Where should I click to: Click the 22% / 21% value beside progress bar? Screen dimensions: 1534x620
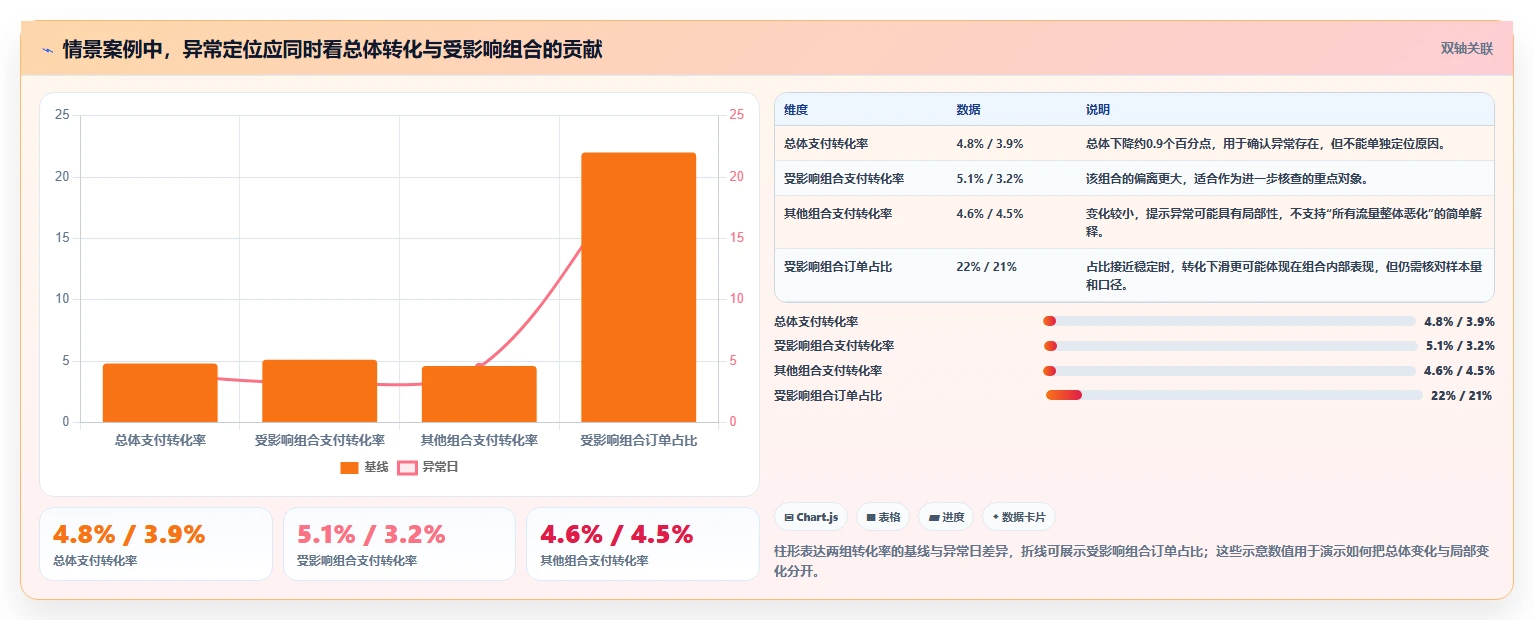pyautogui.click(x=1461, y=396)
